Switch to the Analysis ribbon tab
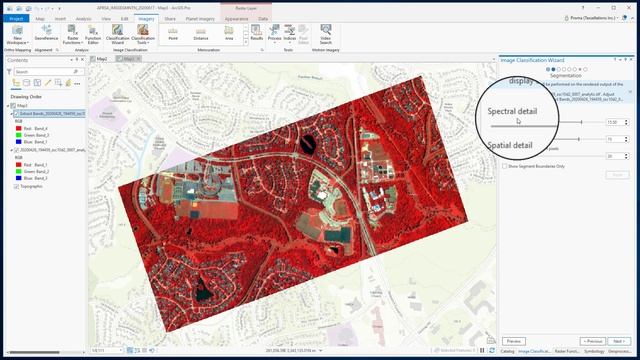The image size is (640, 360). [83, 19]
